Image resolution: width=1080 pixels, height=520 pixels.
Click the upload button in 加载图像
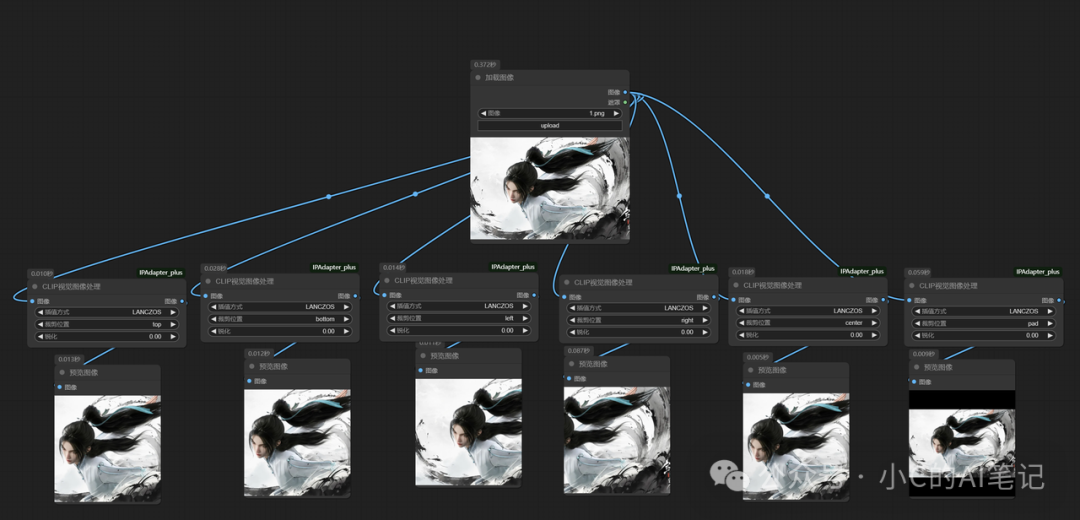(550, 125)
